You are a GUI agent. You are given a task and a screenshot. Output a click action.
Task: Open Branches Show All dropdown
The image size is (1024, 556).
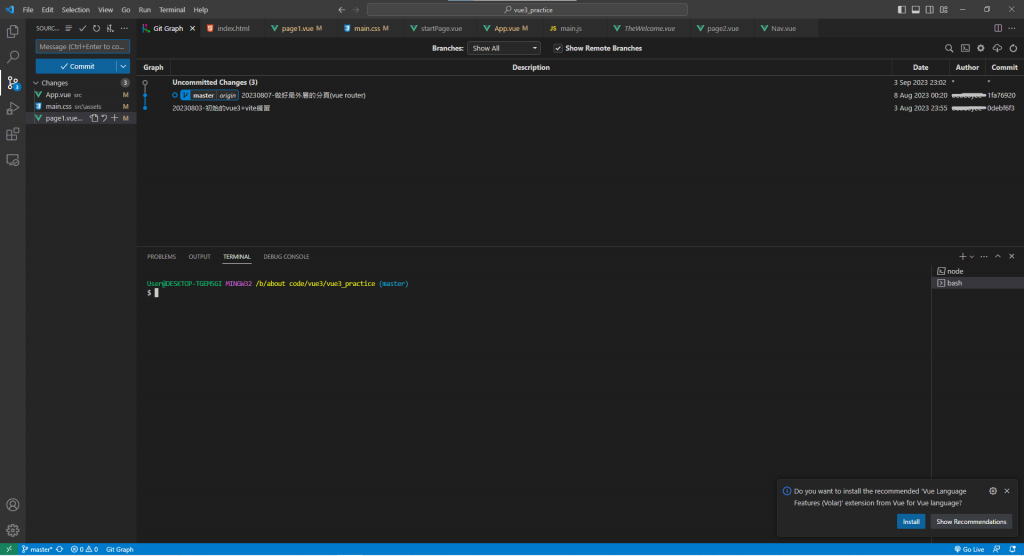(x=504, y=48)
